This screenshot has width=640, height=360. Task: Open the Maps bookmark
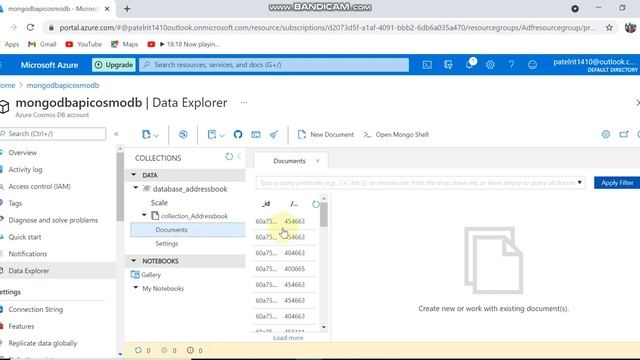tap(124, 44)
